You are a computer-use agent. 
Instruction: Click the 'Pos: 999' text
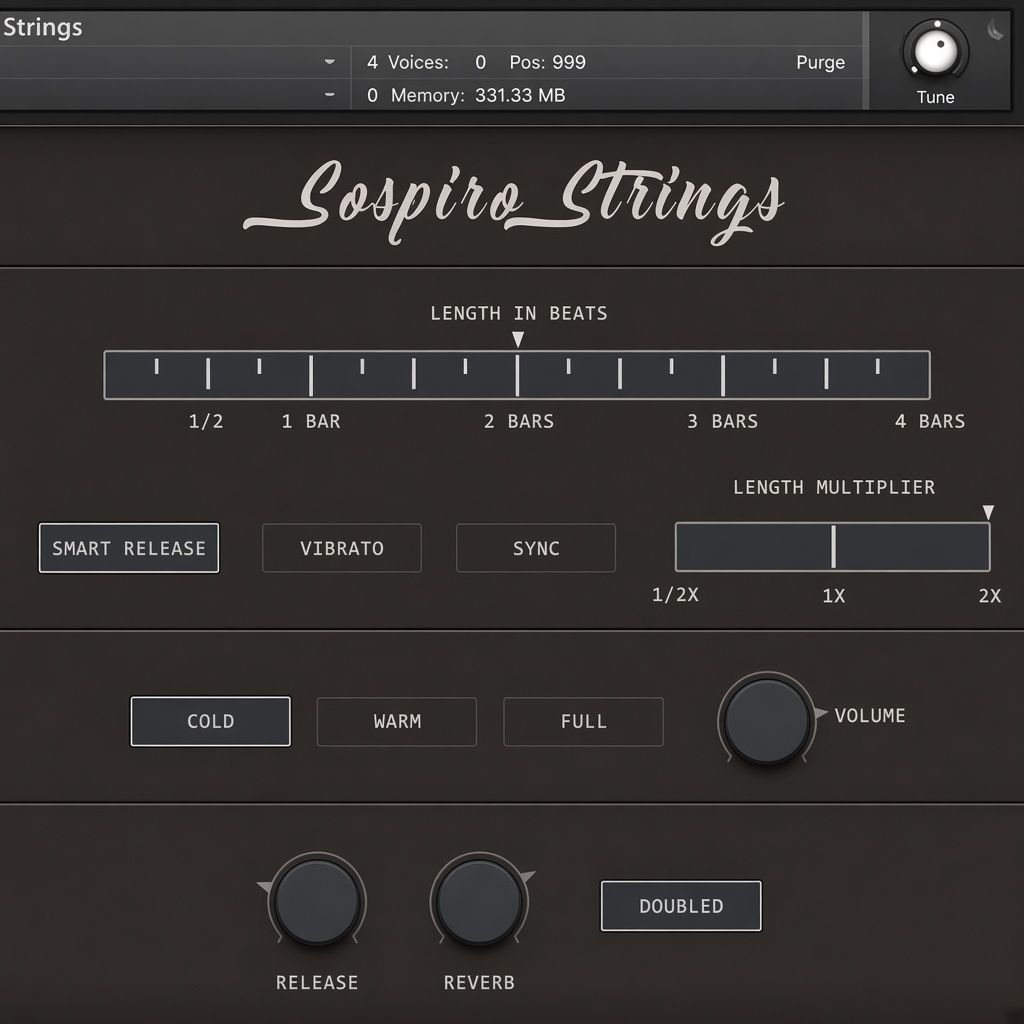pyautogui.click(x=547, y=62)
